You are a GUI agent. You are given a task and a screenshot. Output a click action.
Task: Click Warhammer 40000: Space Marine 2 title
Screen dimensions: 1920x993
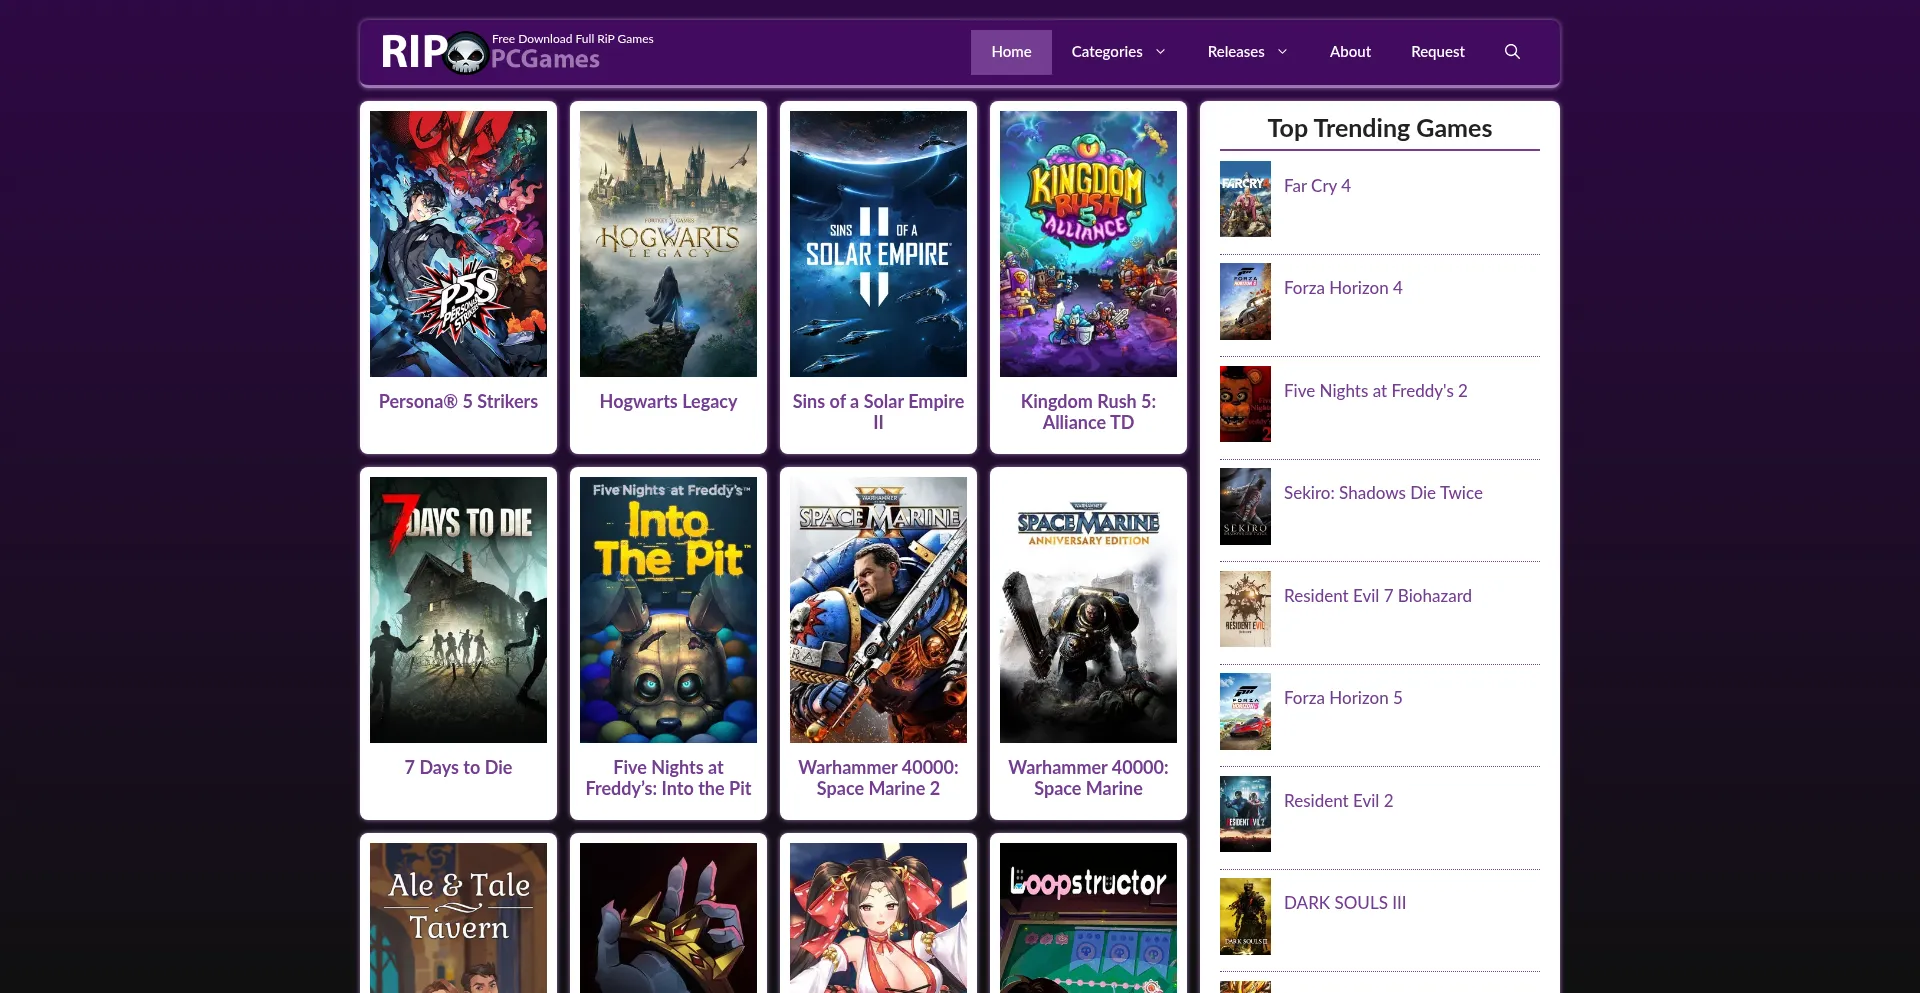pyautogui.click(x=878, y=778)
